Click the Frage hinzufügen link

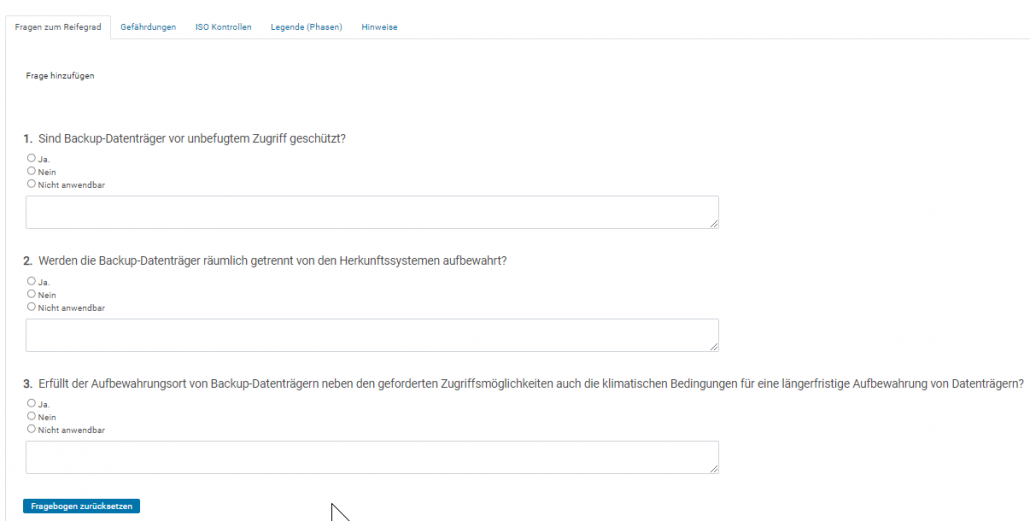click(60, 76)
